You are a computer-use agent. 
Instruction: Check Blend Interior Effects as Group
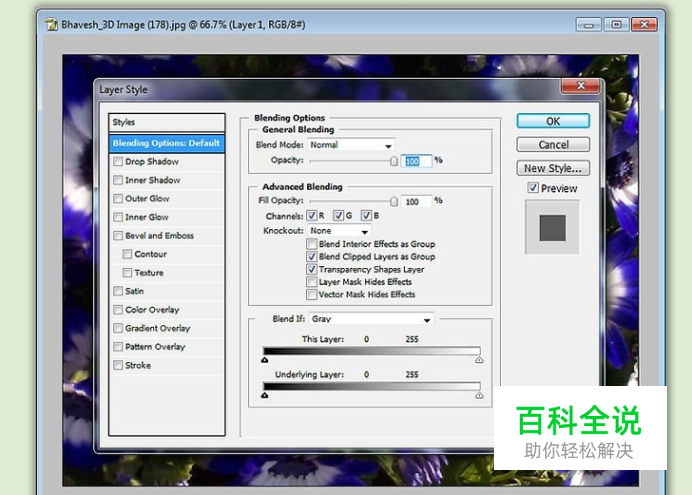[312, 244]
